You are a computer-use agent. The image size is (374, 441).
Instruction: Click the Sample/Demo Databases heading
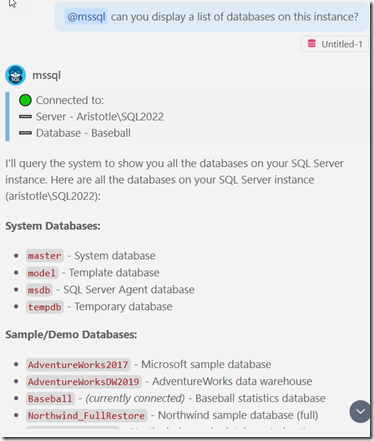71,335
